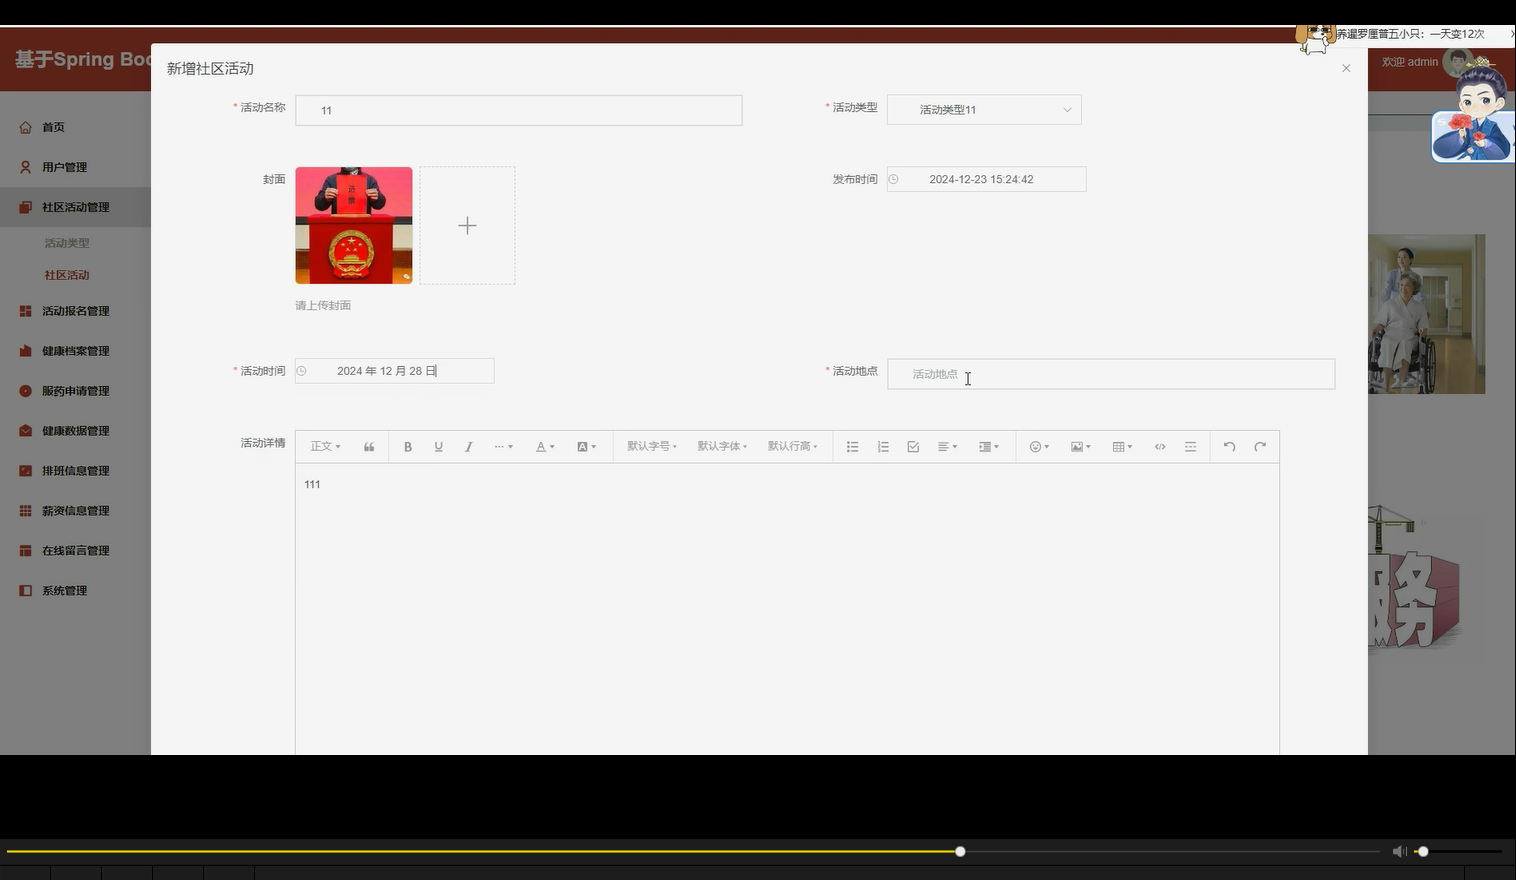Viewport: 1516px width, 880px height.
Task: Click the video progress bar handle
Action: (960, 852)
